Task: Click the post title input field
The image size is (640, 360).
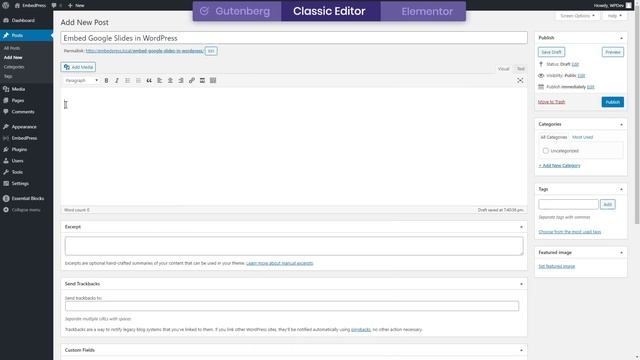Action: [294, 38]
